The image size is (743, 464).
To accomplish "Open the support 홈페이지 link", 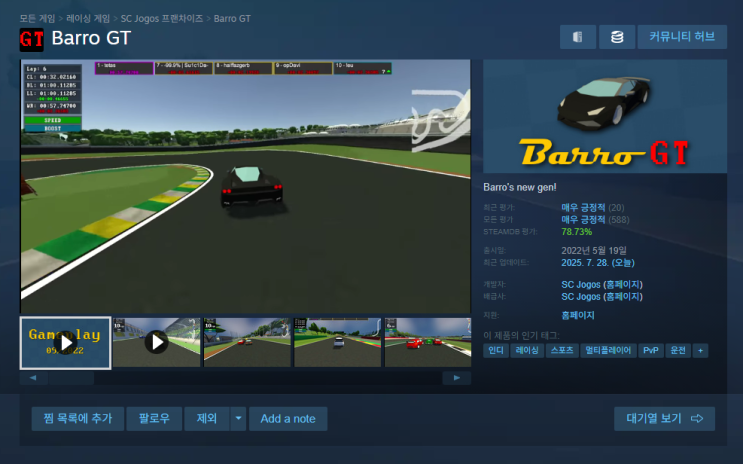I will click(x=578, y=315).
